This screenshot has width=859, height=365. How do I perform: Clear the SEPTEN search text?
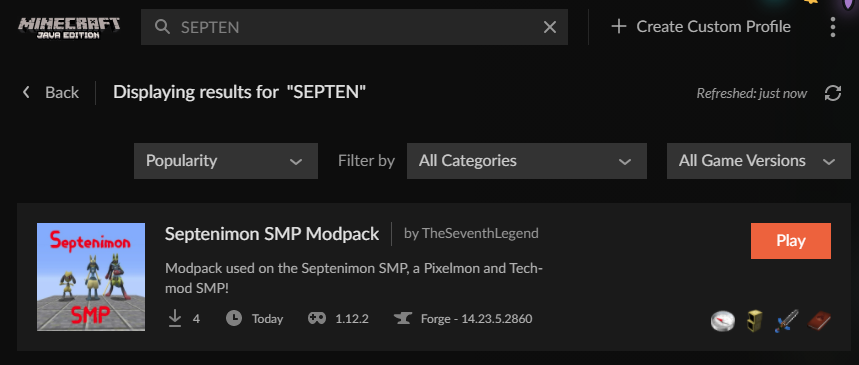pyautogui.click(x=549, y=27)
